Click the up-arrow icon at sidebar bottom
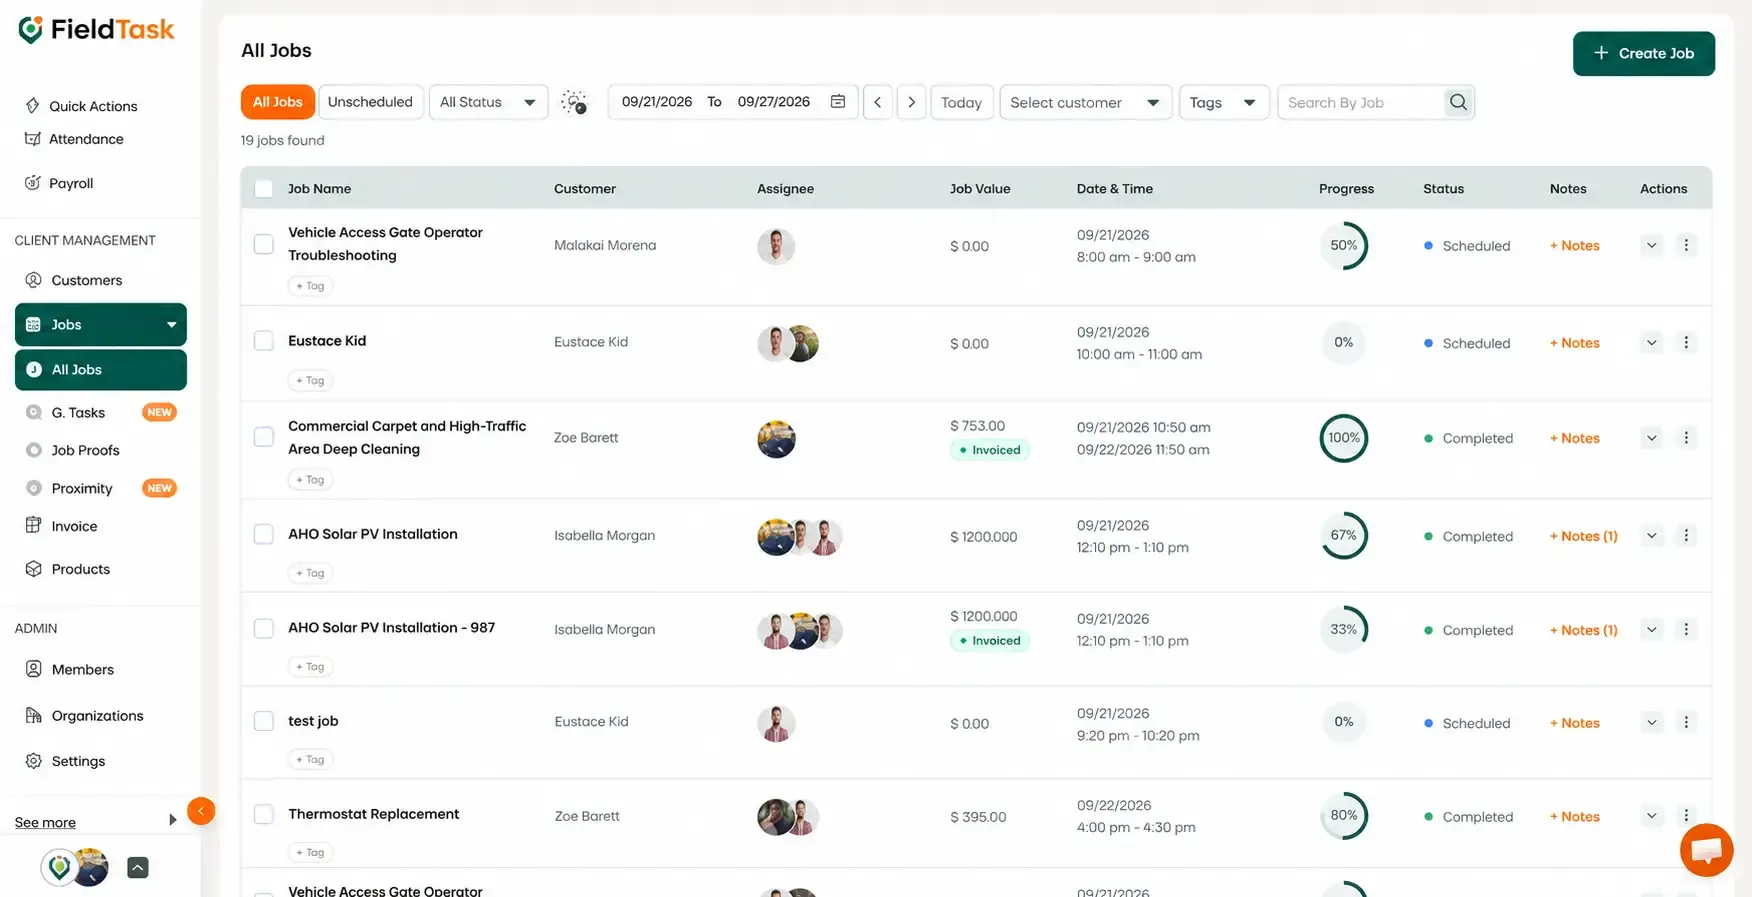Screen dimensions: 1752x897 click(x=138, y=868)
